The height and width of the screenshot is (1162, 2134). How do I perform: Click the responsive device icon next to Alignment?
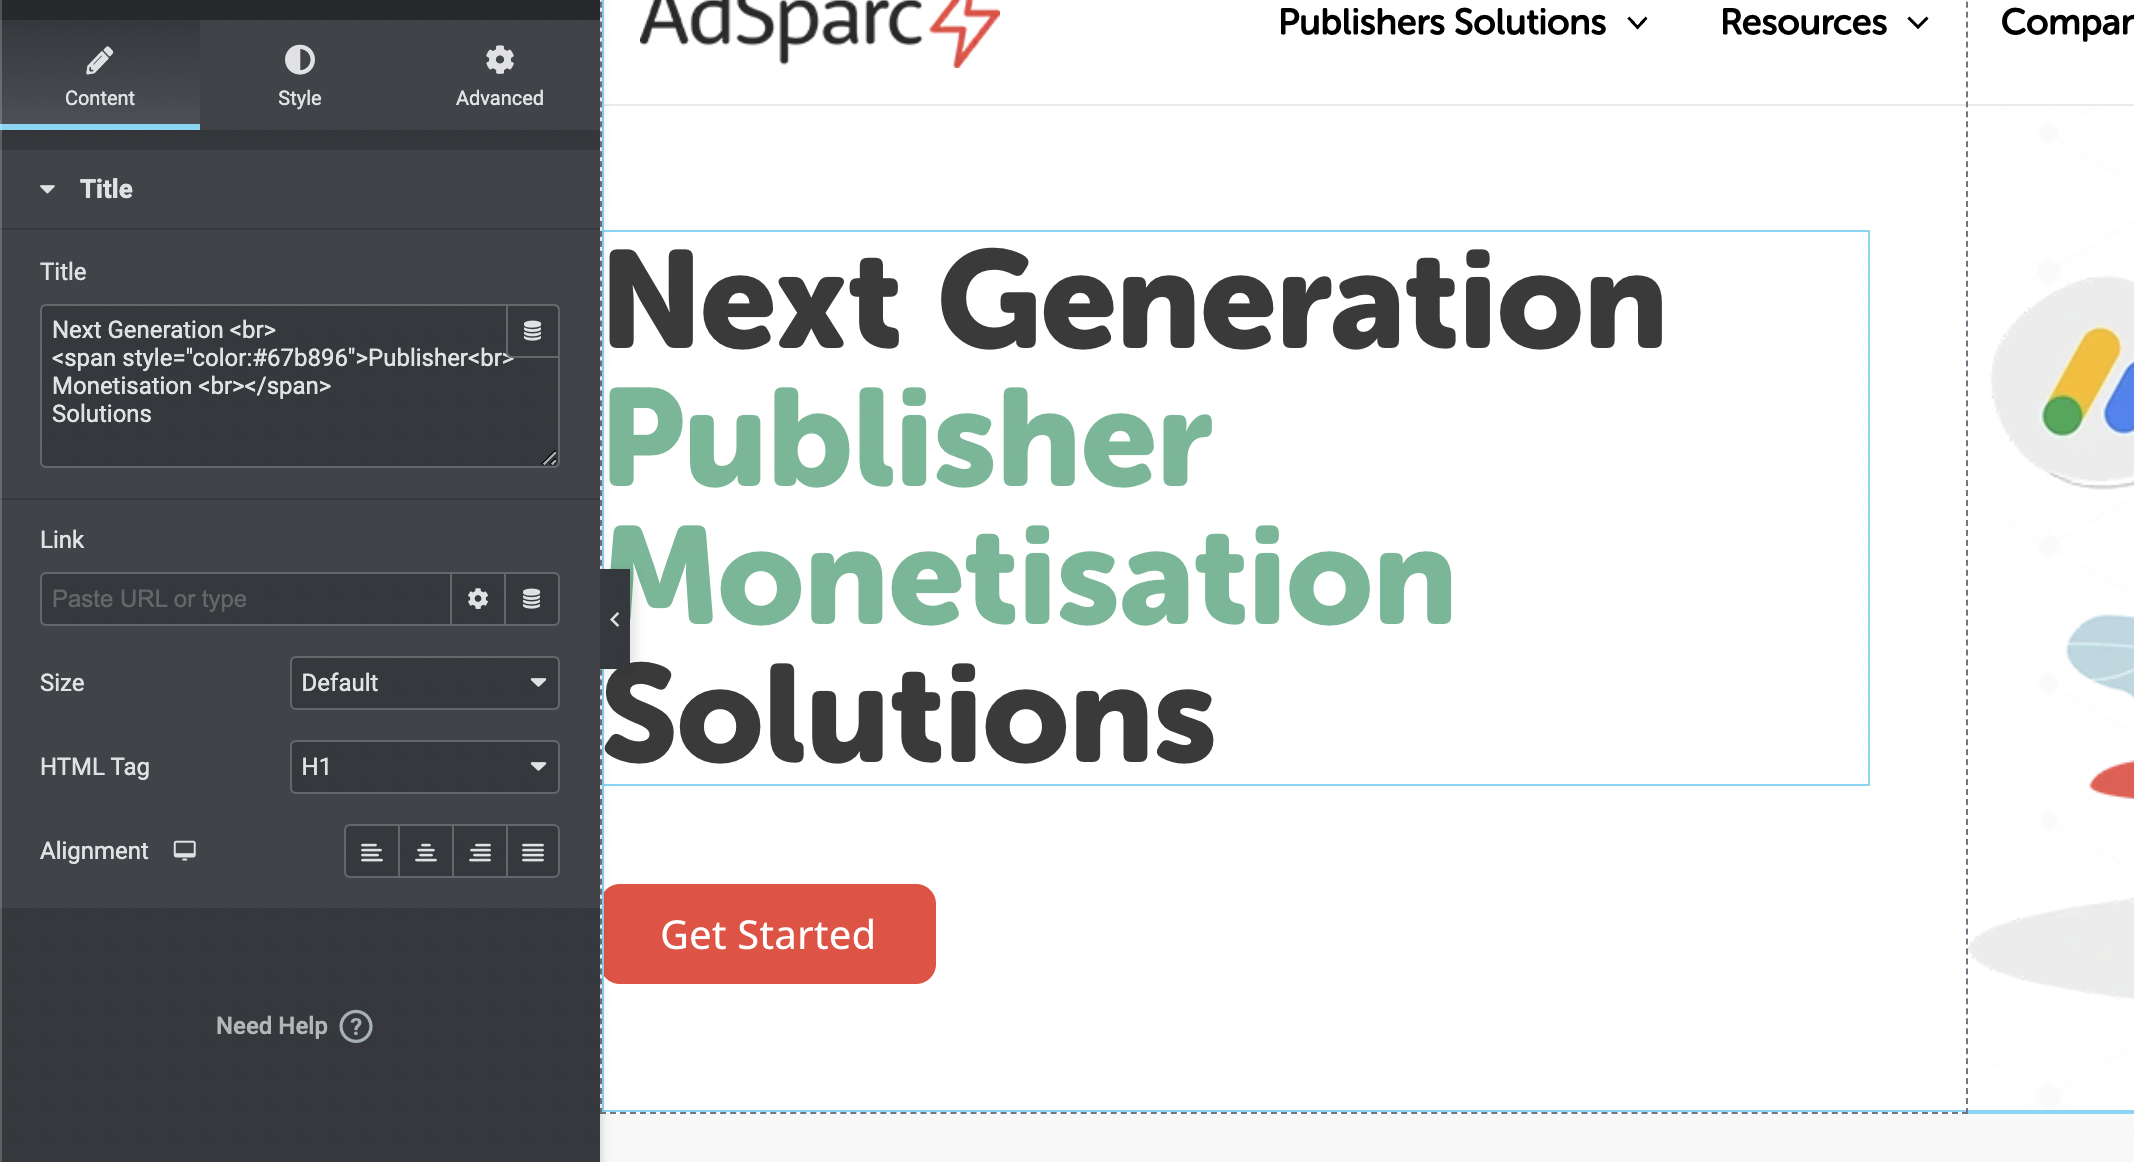coord(184,851)
